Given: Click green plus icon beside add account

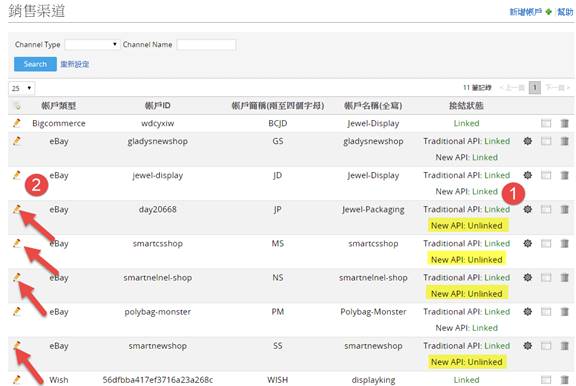Looking at the screenshot, I should click(x=548, y=12).
